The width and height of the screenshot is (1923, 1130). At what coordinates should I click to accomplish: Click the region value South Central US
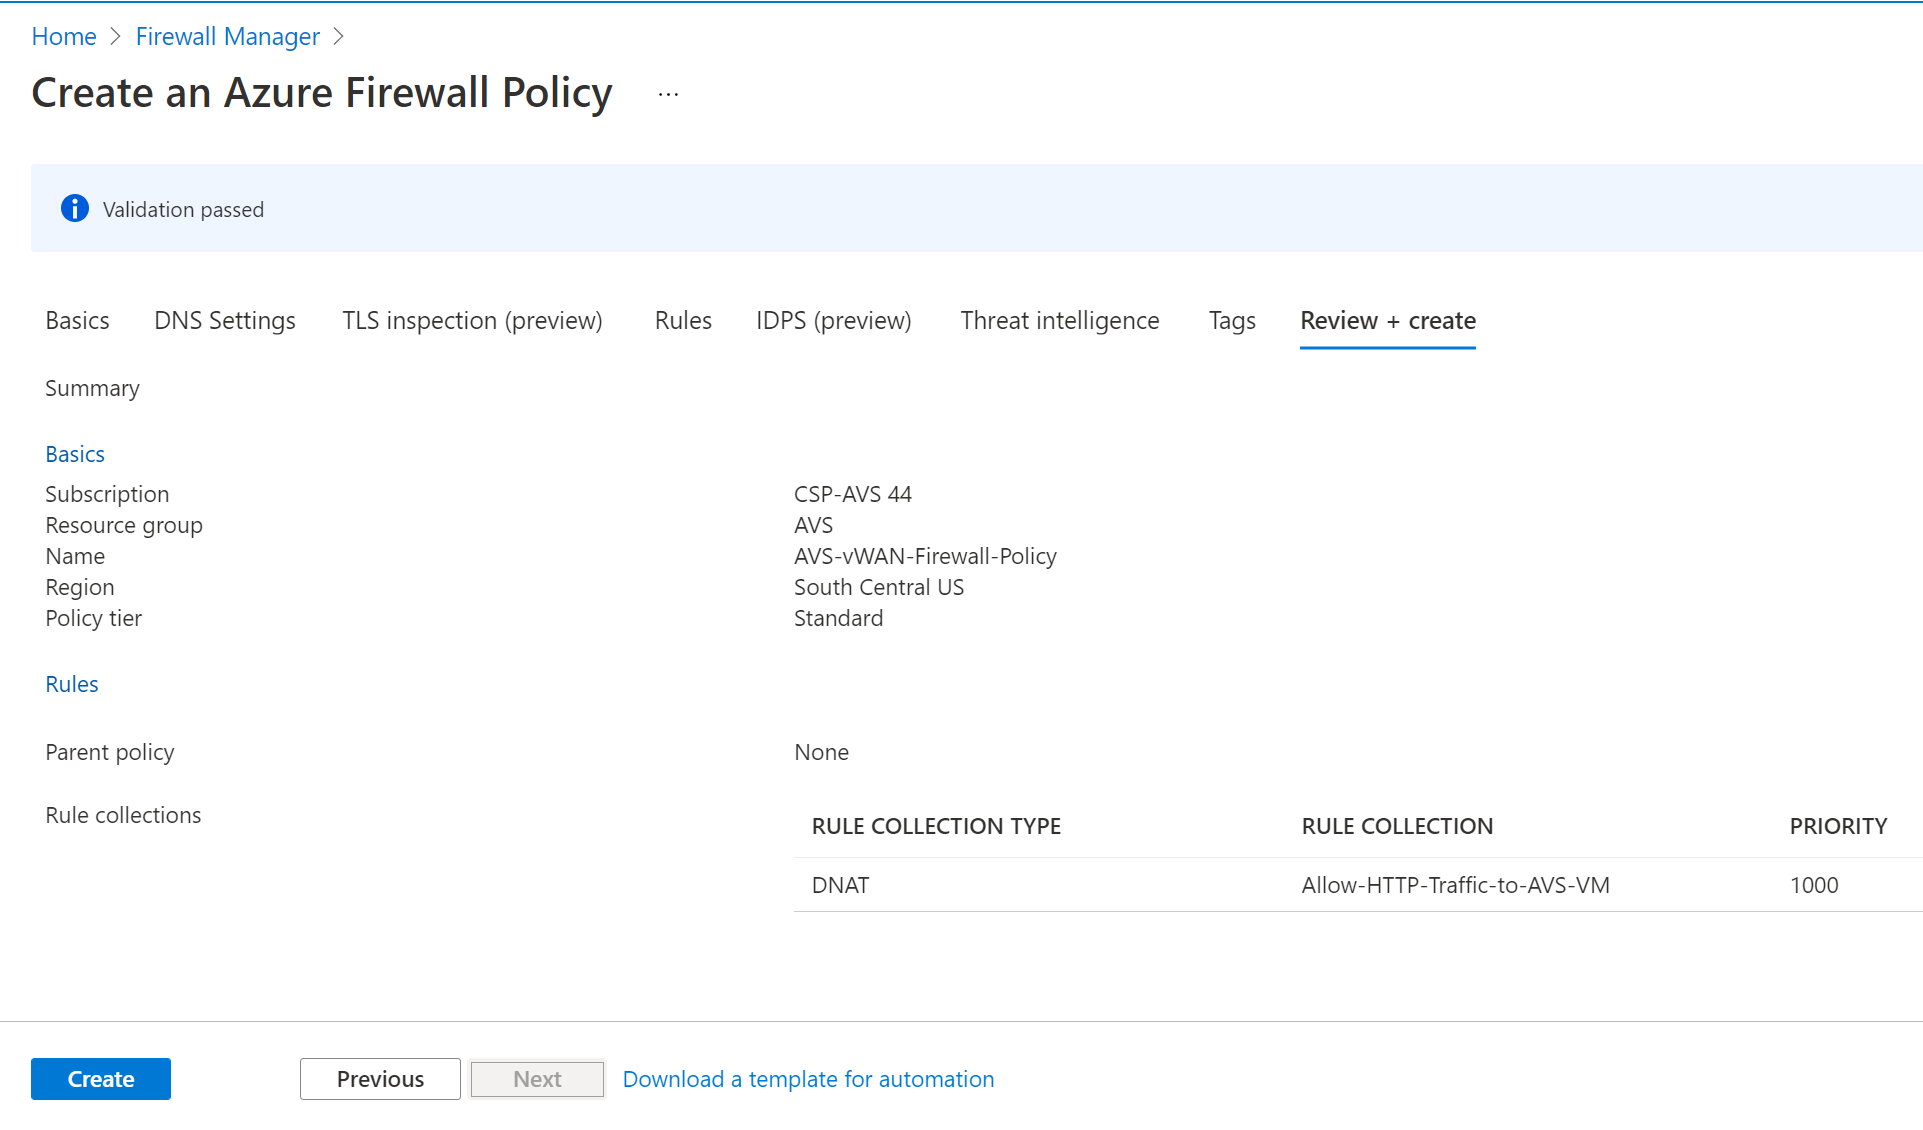point(879,587)
